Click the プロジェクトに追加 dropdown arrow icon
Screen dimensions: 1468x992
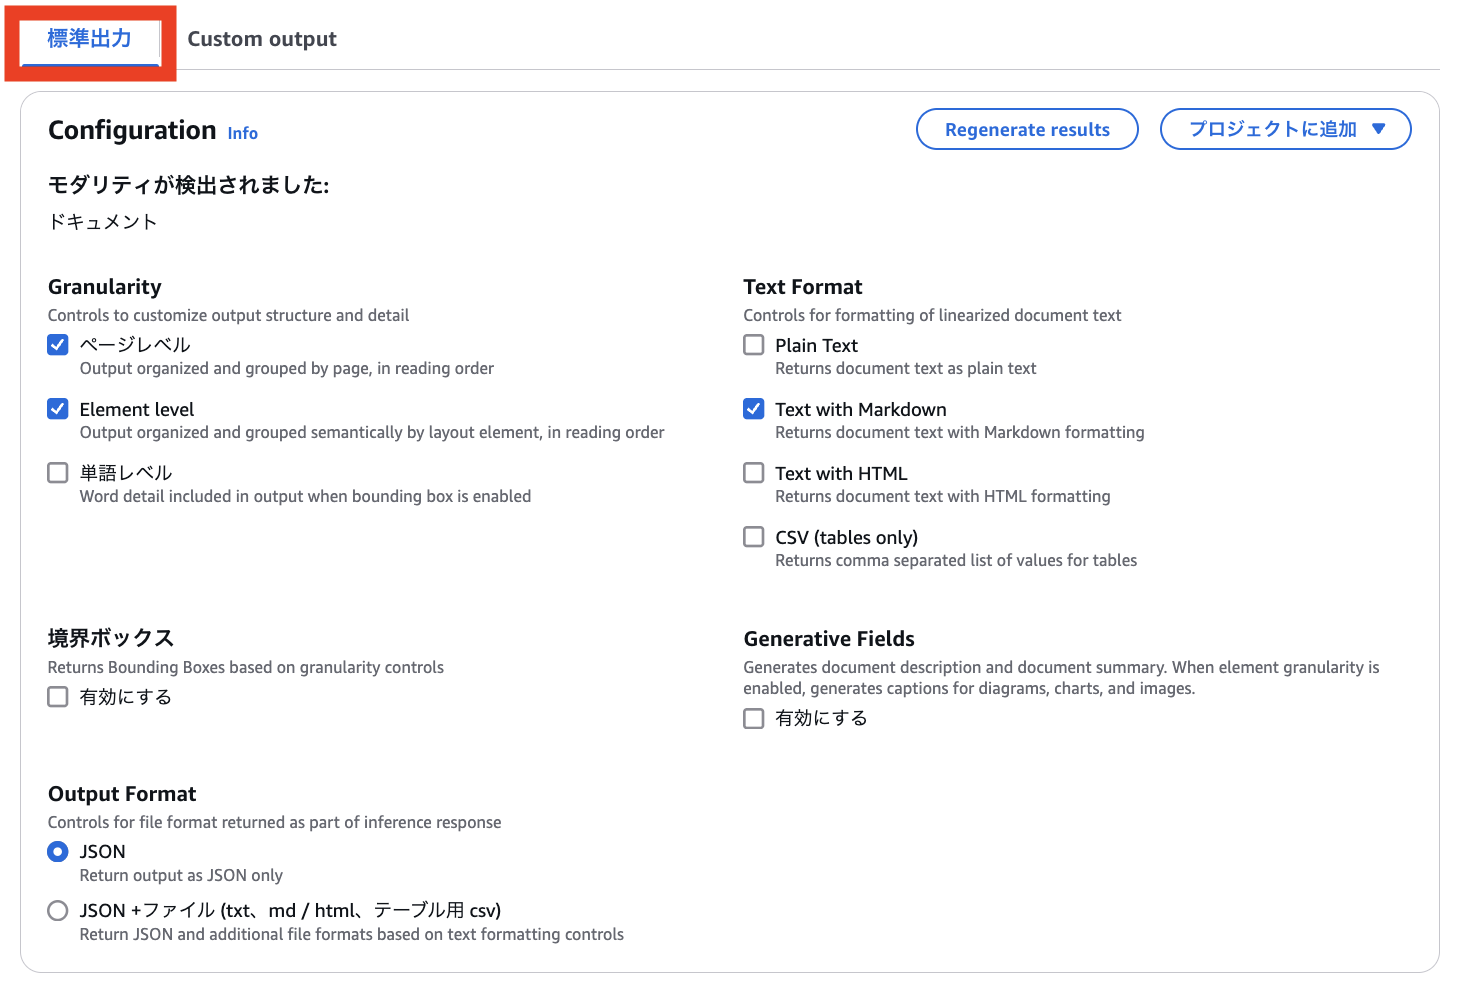click(x=1379, y=129)
